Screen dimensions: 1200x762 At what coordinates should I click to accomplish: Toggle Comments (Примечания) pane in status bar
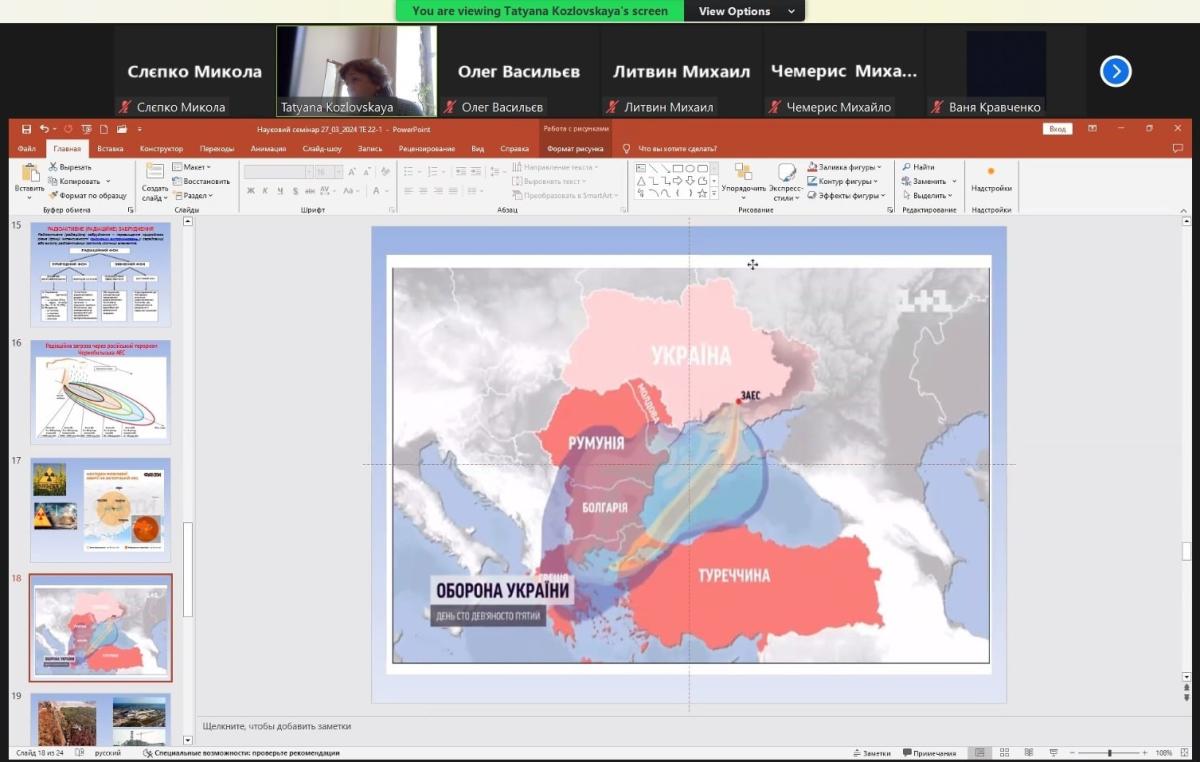(x=928, y=753)
